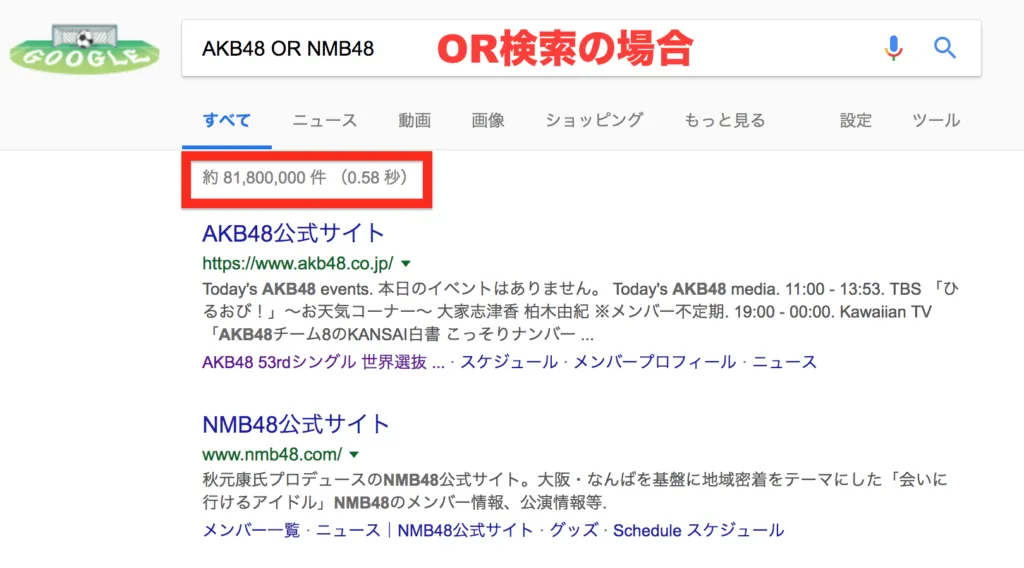
Task: Open the ニュース sitelink under AKB48 result
Action: pos(784,362)
